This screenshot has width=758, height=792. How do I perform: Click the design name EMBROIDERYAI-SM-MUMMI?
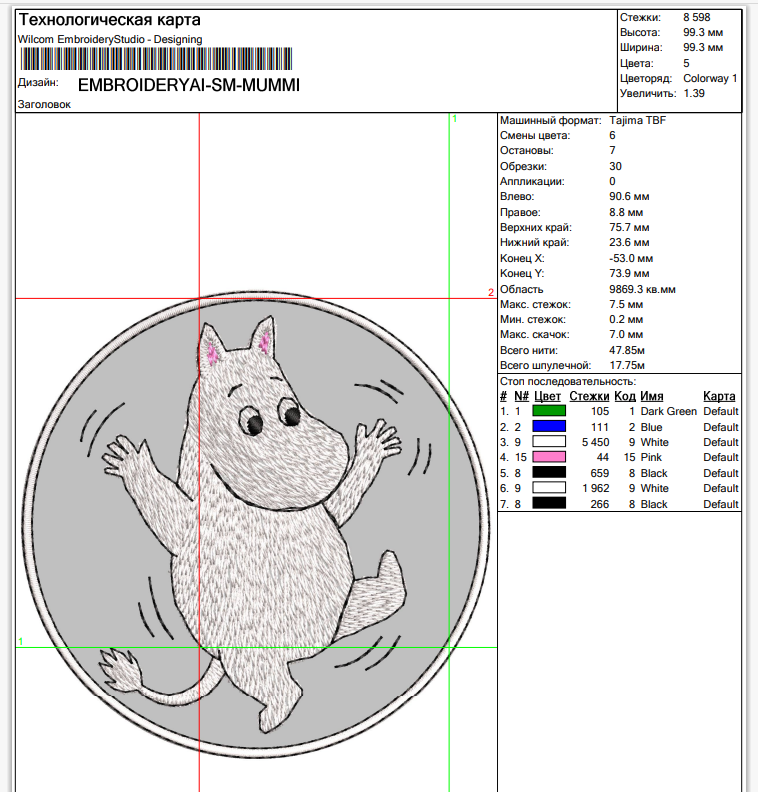(x=189, y=85)
